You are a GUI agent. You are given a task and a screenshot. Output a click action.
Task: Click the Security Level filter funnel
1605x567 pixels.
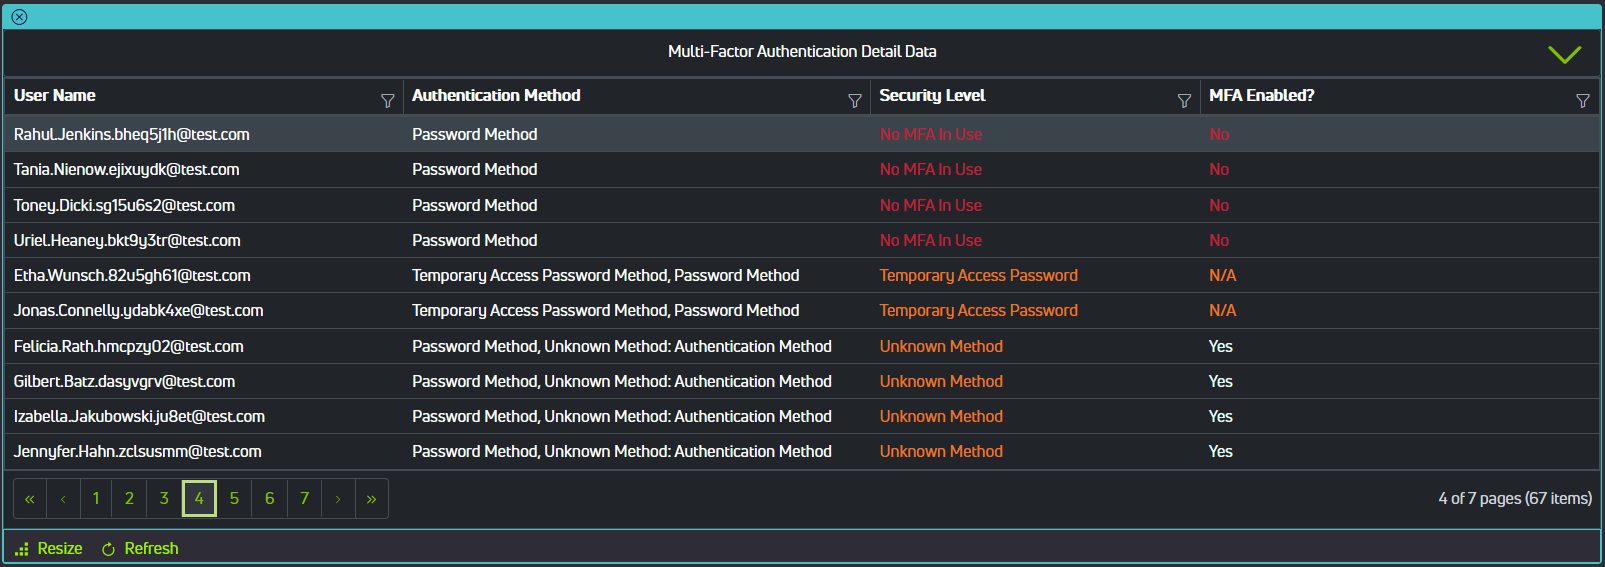click(x=1184, y=101)
